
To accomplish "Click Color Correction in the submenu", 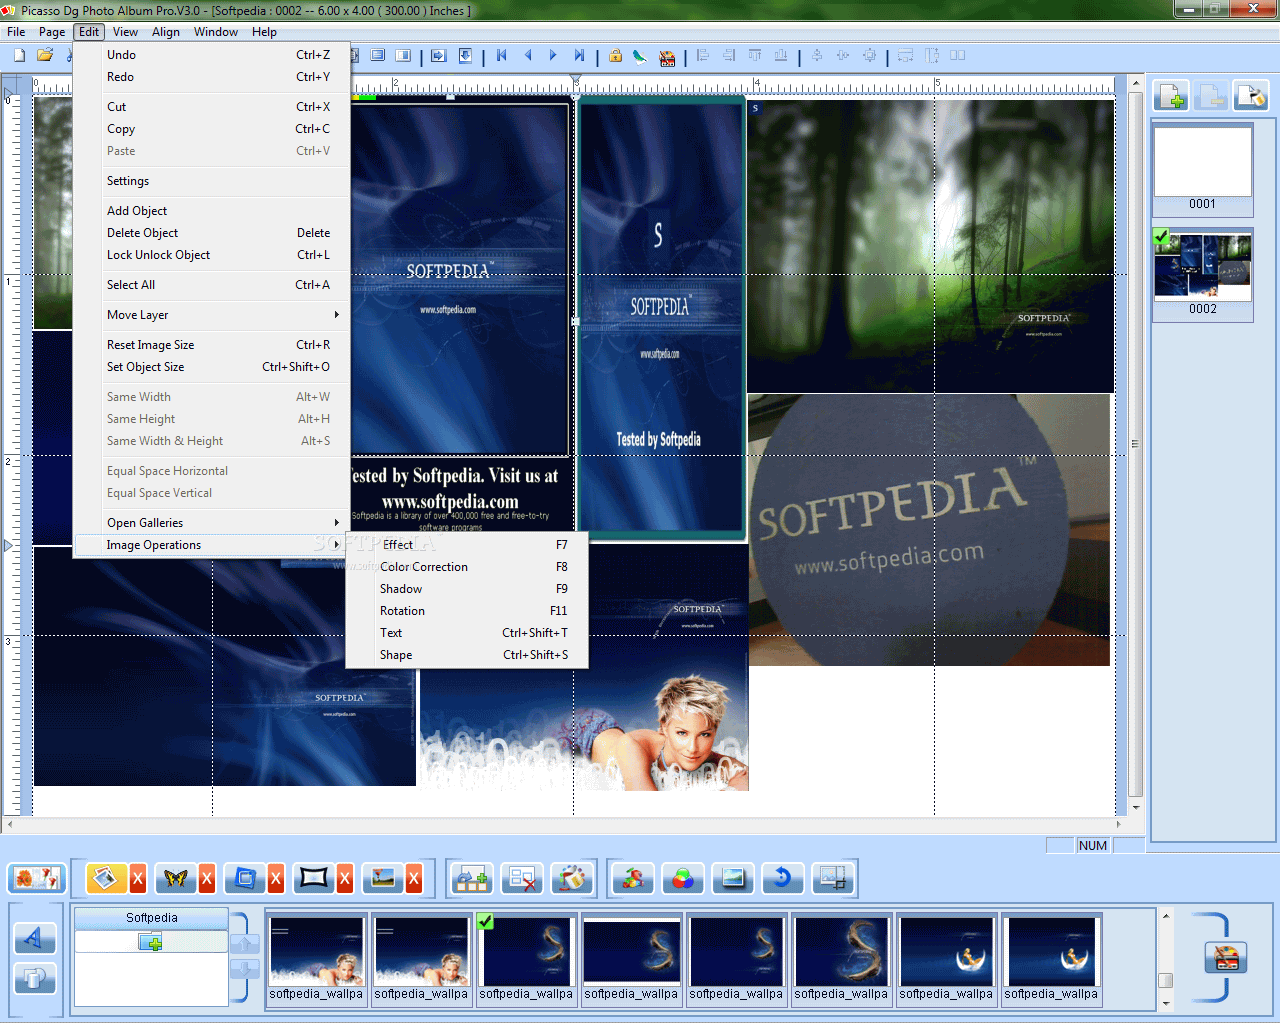I will (467, 567).
